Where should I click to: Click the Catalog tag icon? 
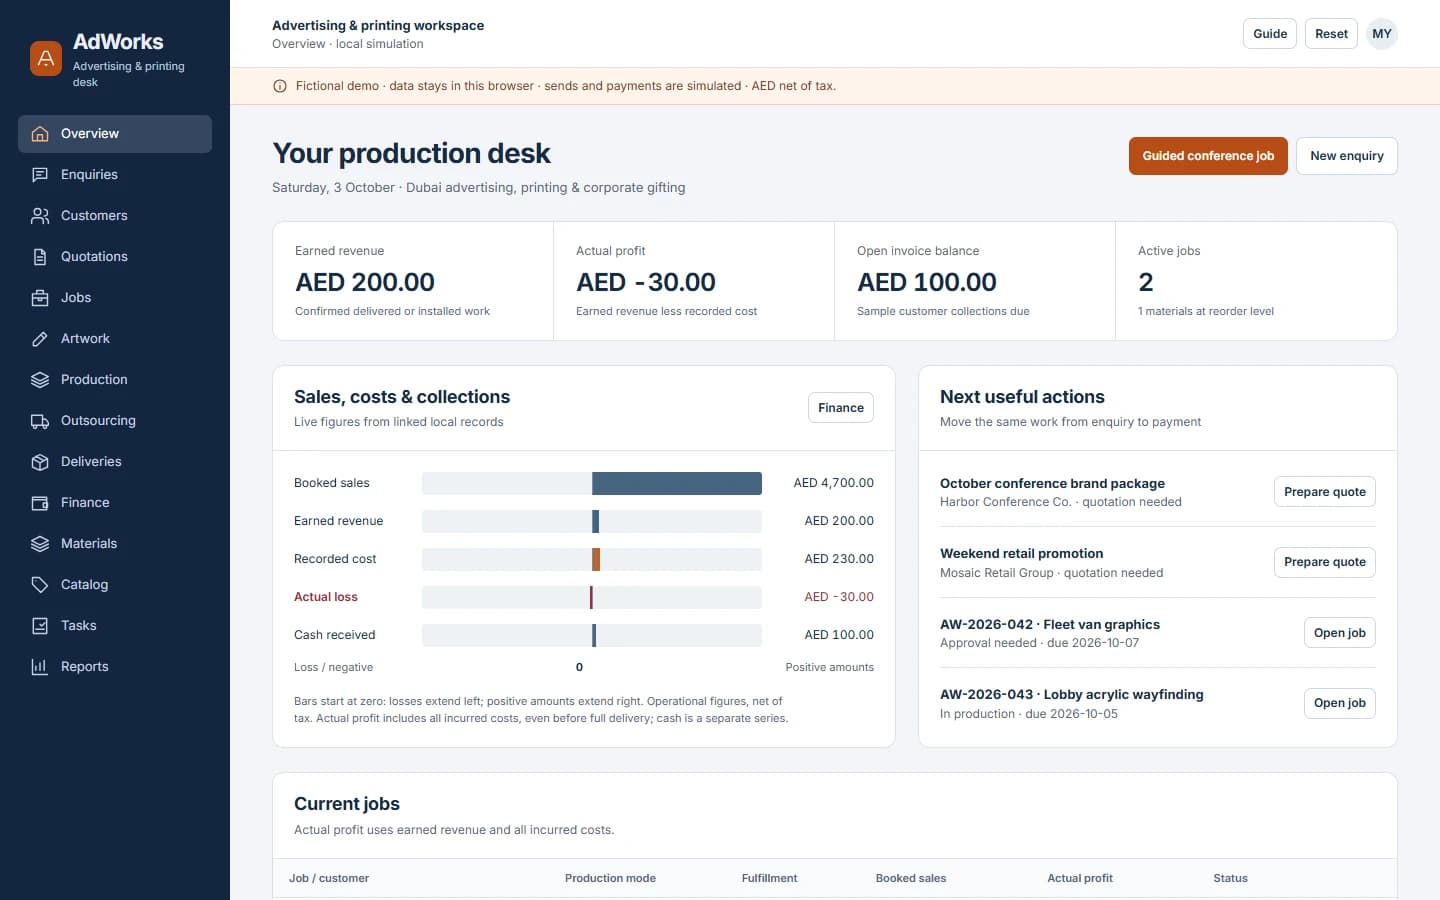click(40, 585)
